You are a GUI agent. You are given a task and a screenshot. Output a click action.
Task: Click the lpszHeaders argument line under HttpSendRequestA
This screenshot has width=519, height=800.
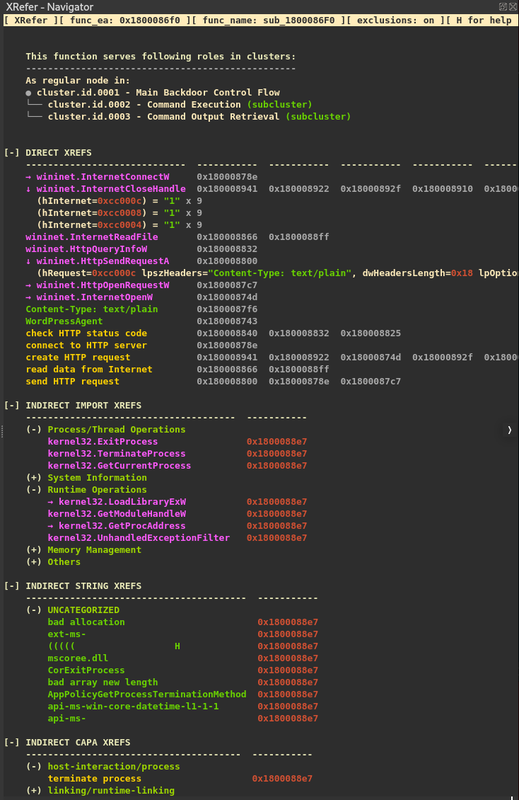277,273
